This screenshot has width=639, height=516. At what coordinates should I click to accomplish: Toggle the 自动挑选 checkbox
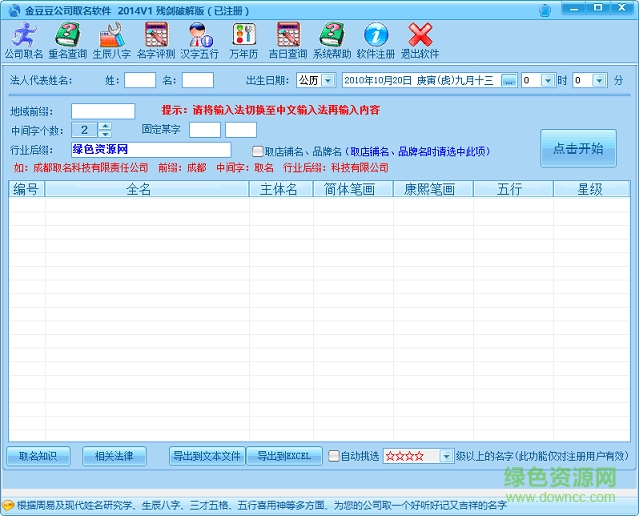pyautogui.click(x=335, y=456)
